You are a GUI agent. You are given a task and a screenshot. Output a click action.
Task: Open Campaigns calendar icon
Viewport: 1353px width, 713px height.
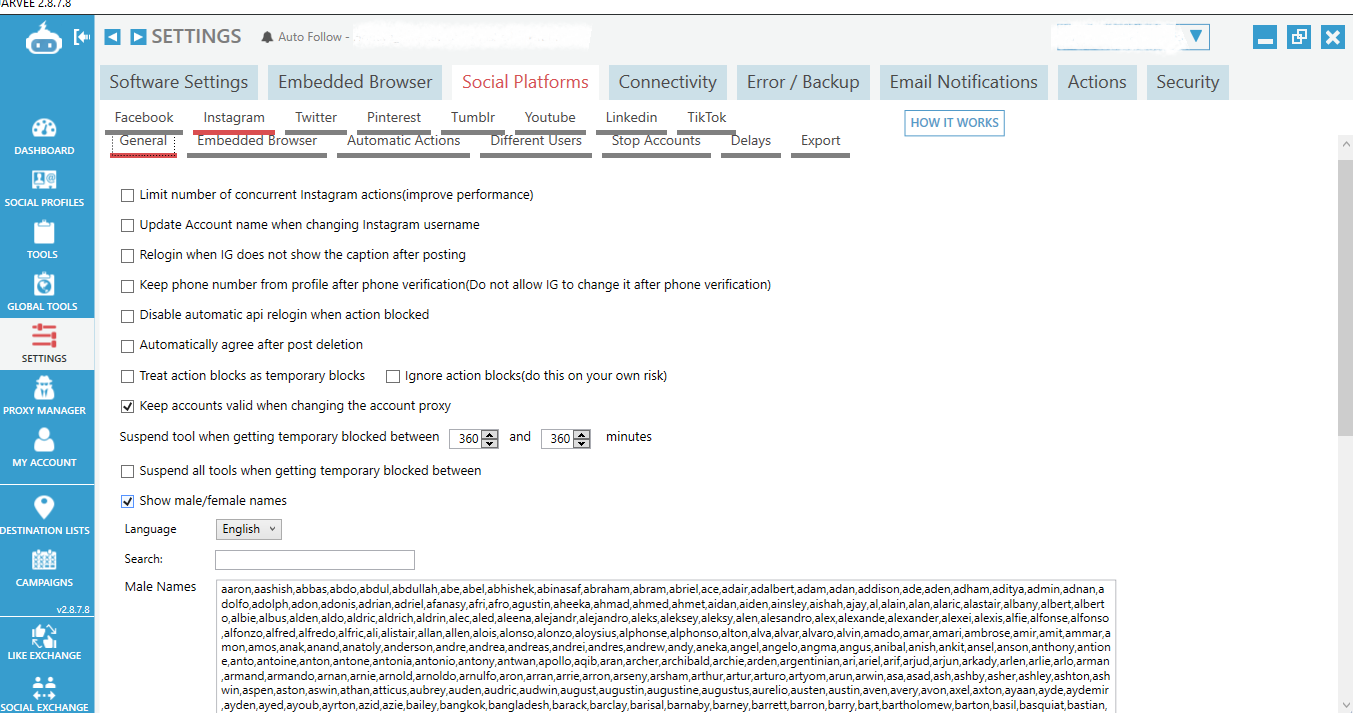(x=44, y=559)
